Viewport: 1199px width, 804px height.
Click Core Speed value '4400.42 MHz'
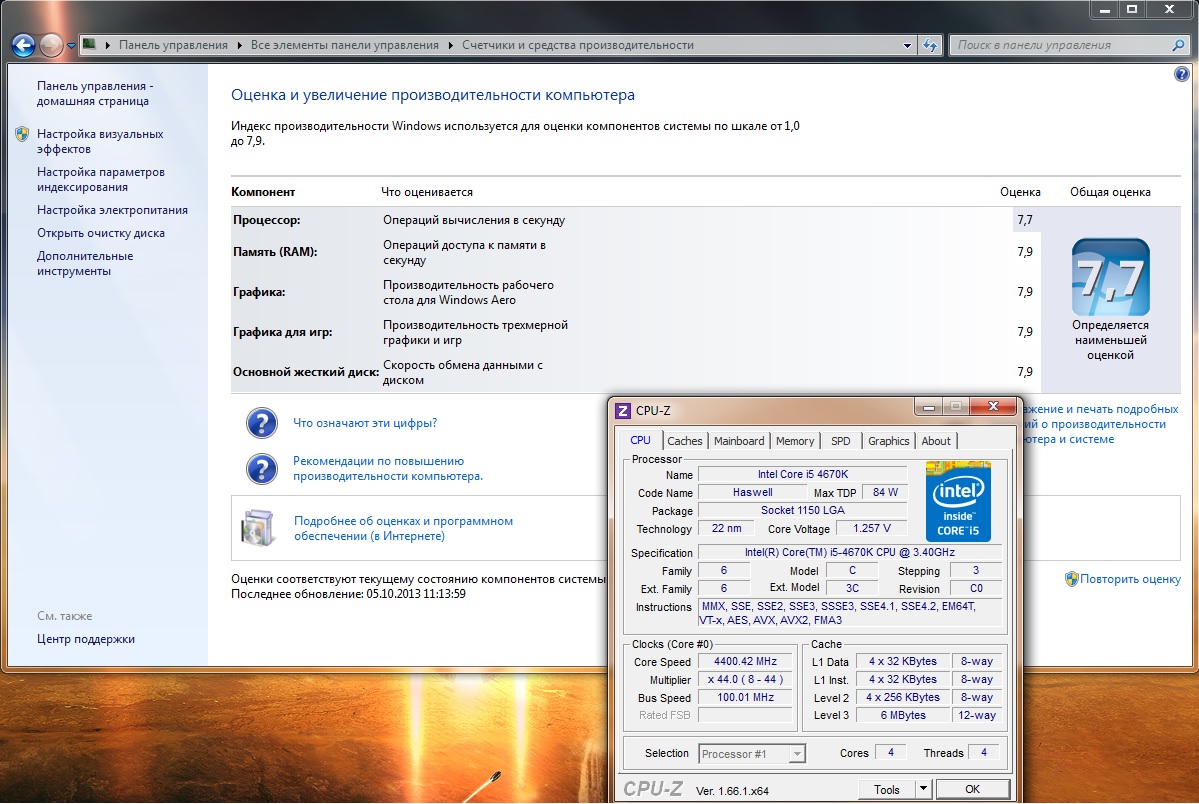[x=745, y=662]
